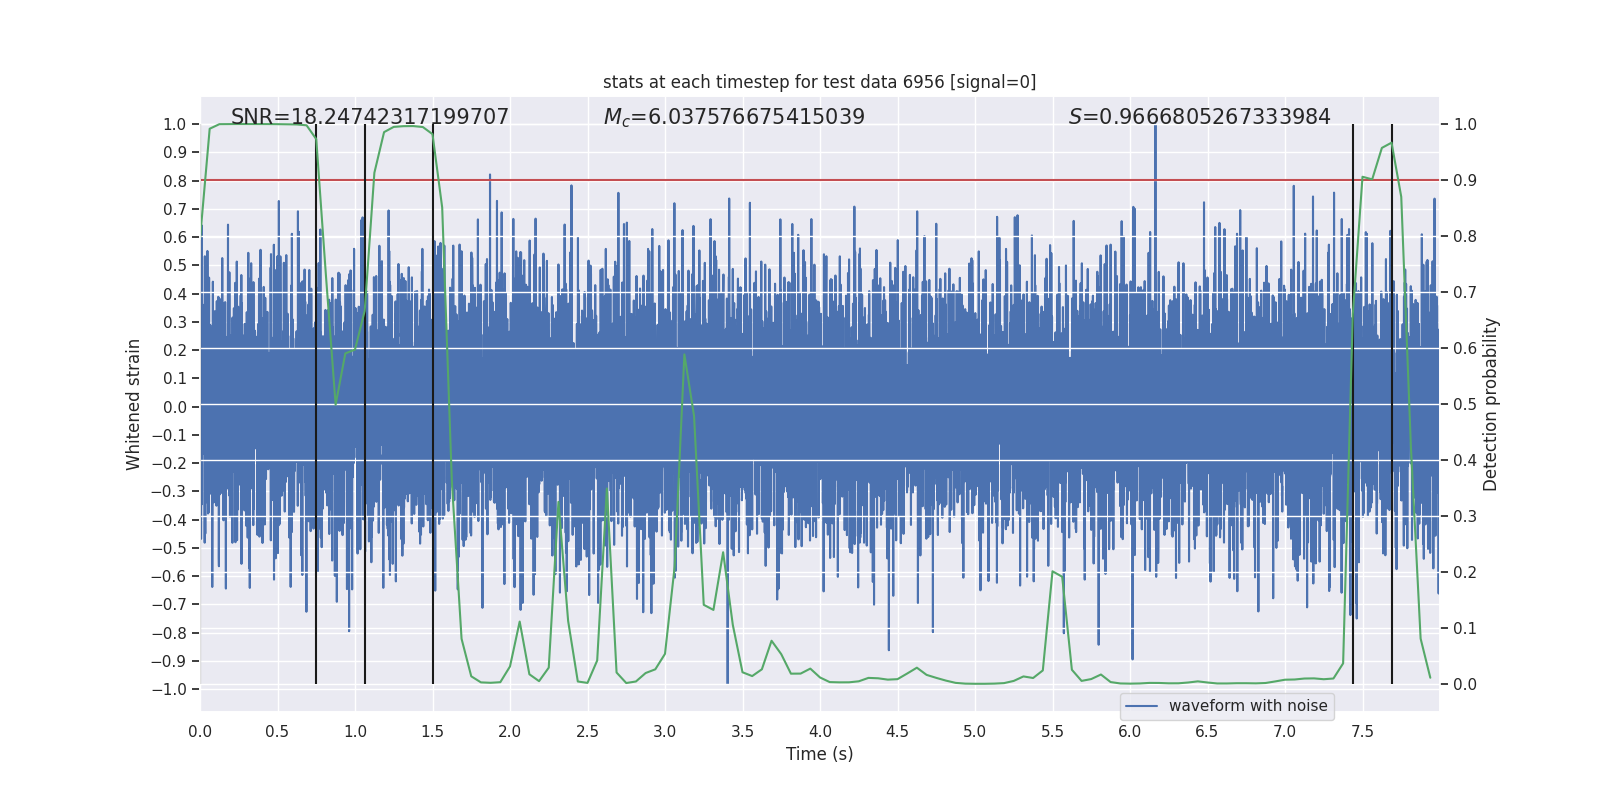Screen dimensions: 1600x800
Task: Click the plot title with test data 6956
Action: [819, 82]
